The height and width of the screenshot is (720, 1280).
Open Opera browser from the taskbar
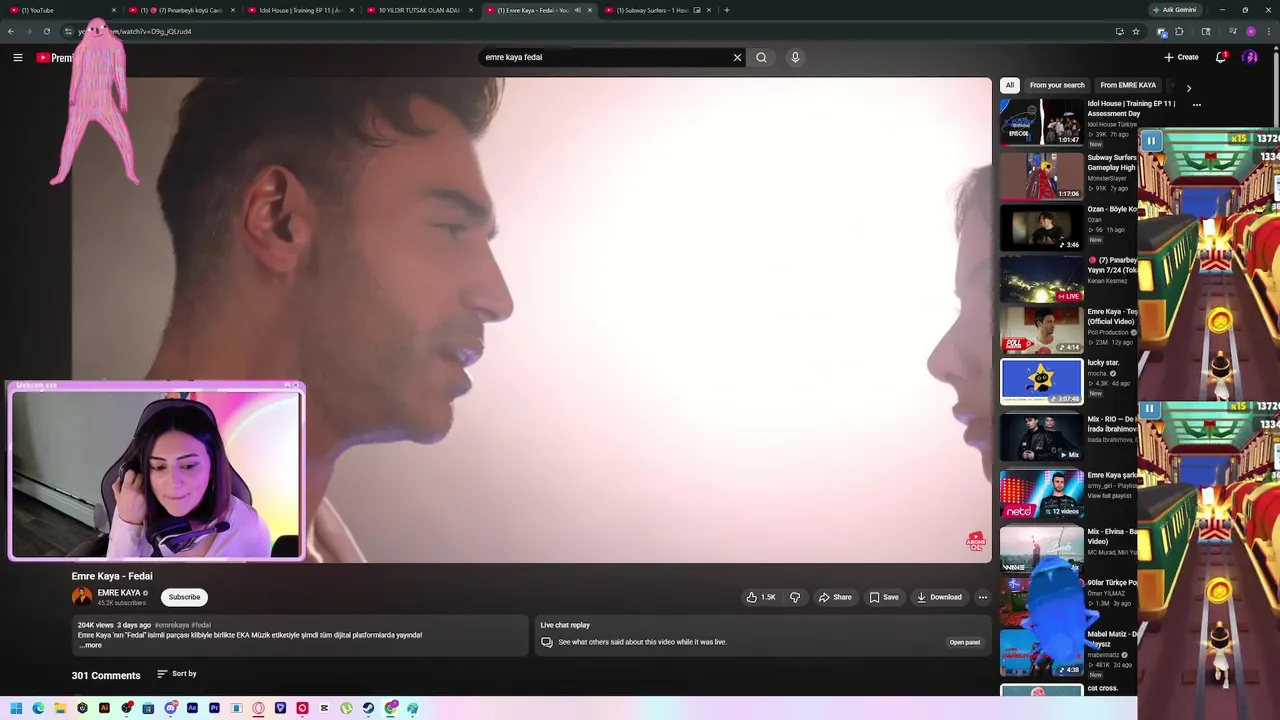point(258,708)
